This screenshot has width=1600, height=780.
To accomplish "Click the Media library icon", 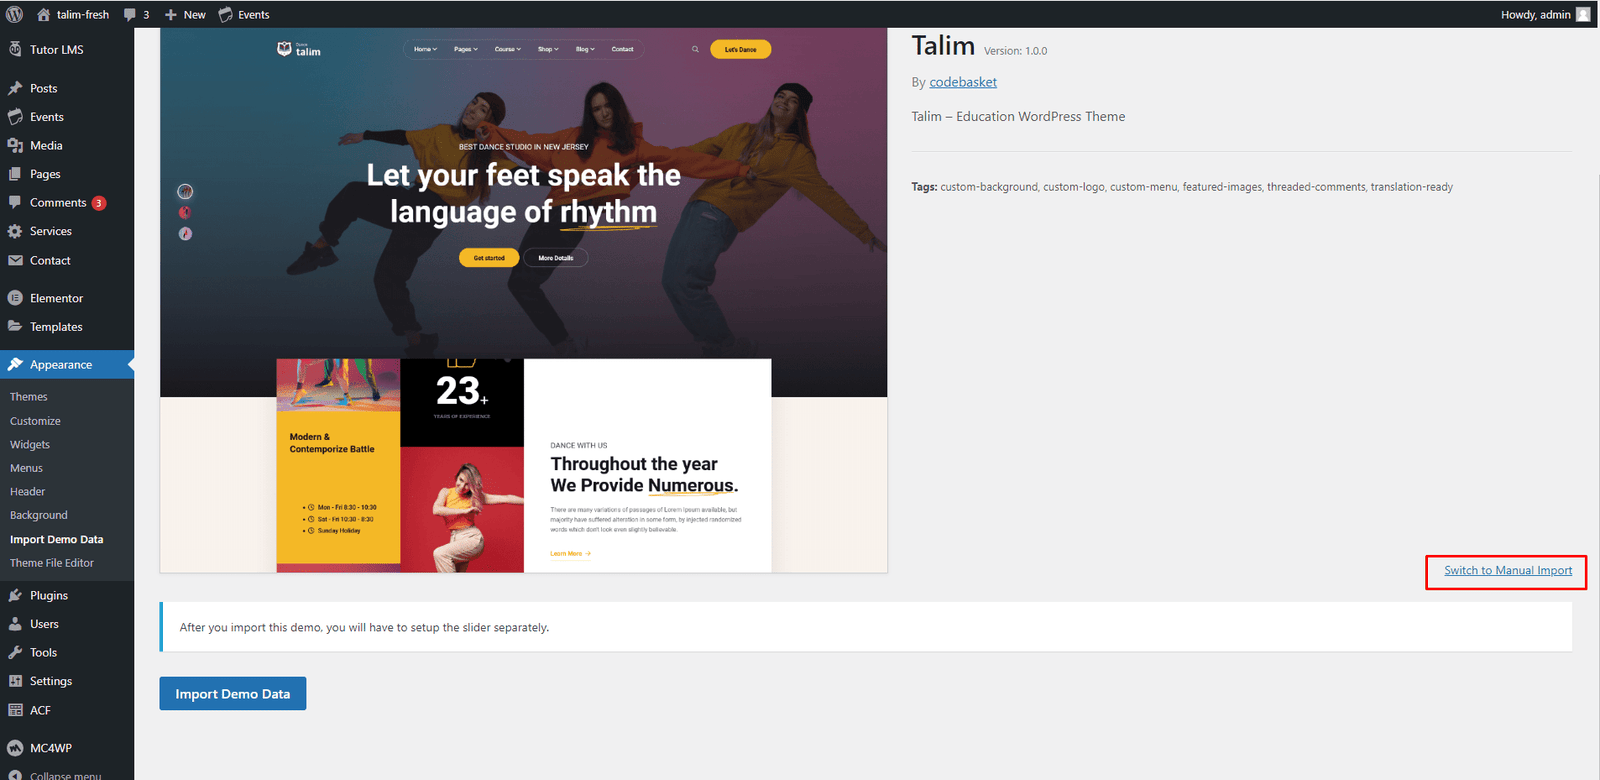I will pyautogui.click(x=15, y=145).
